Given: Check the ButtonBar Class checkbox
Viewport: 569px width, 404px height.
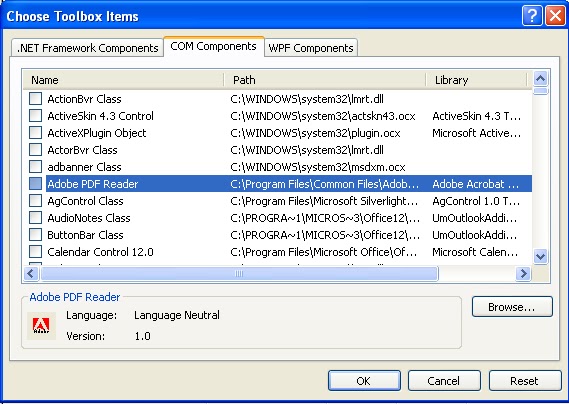Looking at the screenshot, I should (35, 235).
